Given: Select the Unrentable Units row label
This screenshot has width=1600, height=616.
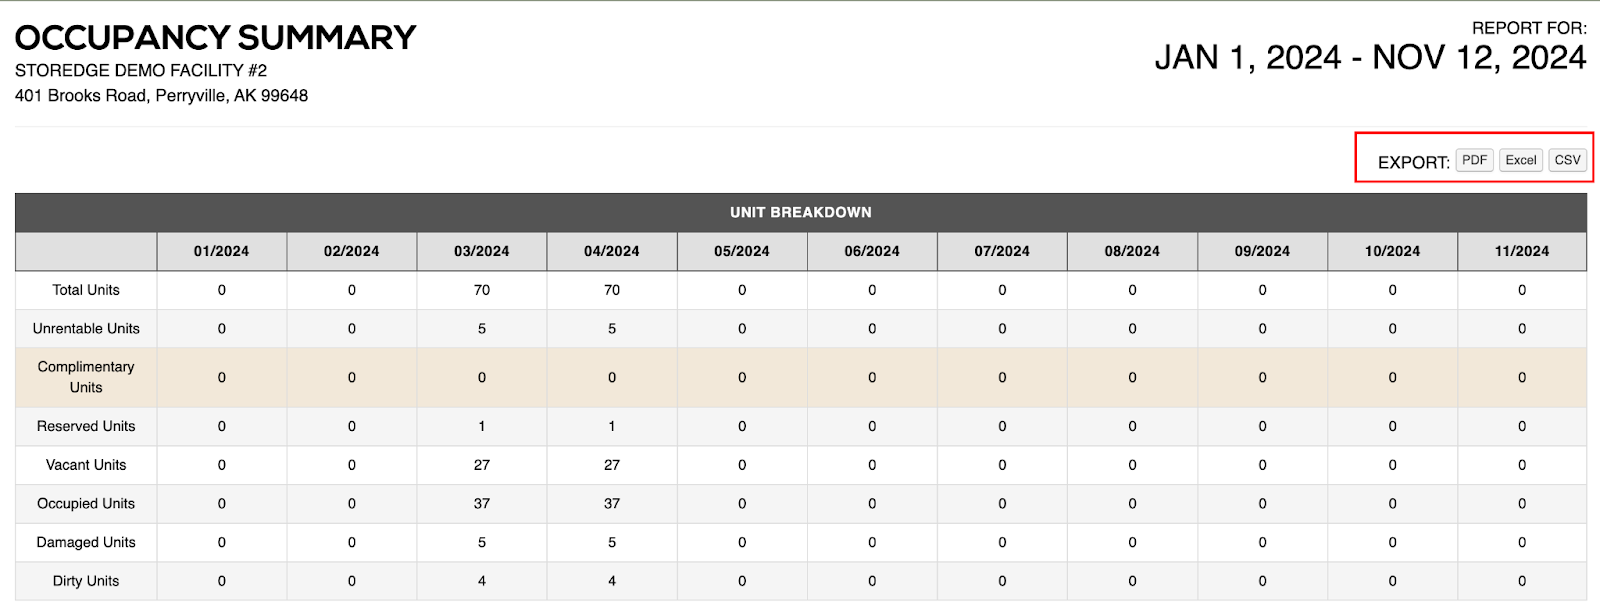Looking at the screenshot, I should pos(86,328).
